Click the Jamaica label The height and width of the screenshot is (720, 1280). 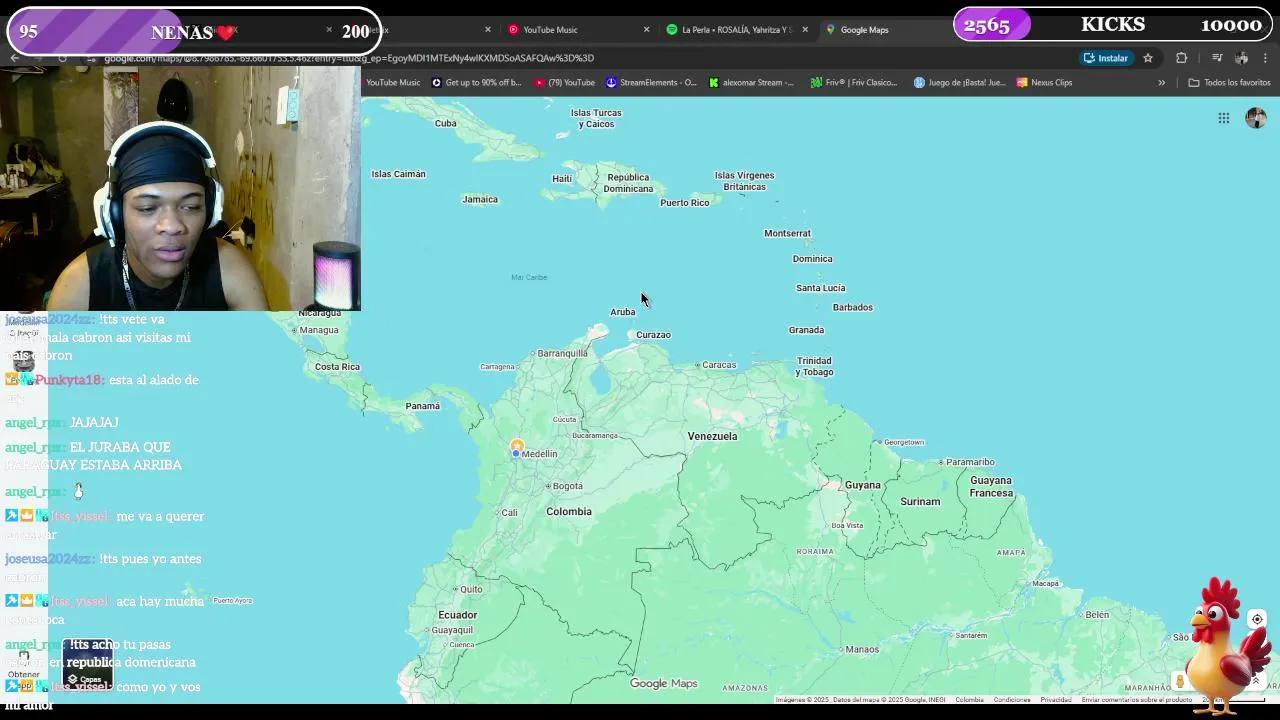[480, 199]
